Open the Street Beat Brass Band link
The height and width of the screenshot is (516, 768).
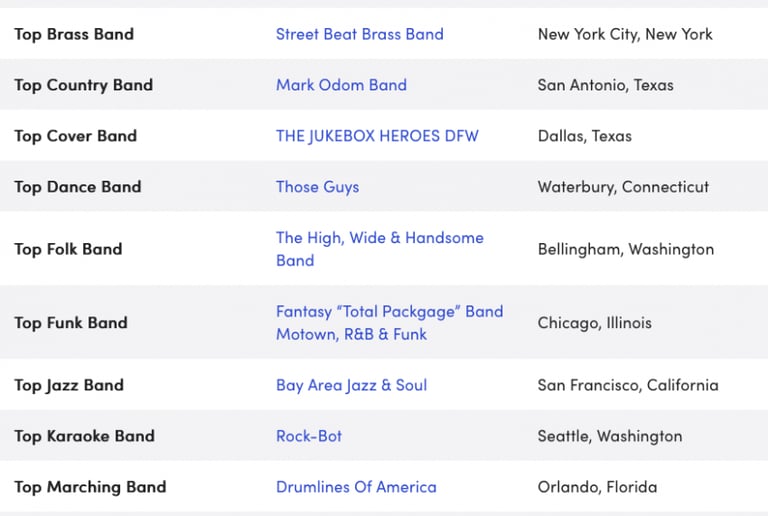(359, 34)
